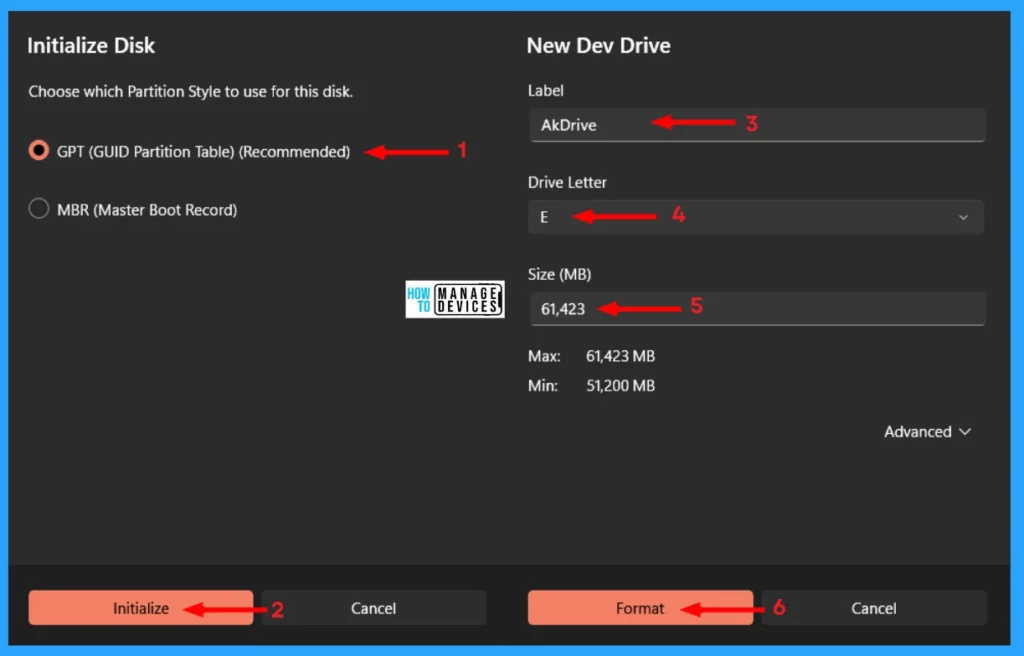Click the Size (MB) label text
The width and height of the screenshot is (1024, 656).
[x=559, y=274]
